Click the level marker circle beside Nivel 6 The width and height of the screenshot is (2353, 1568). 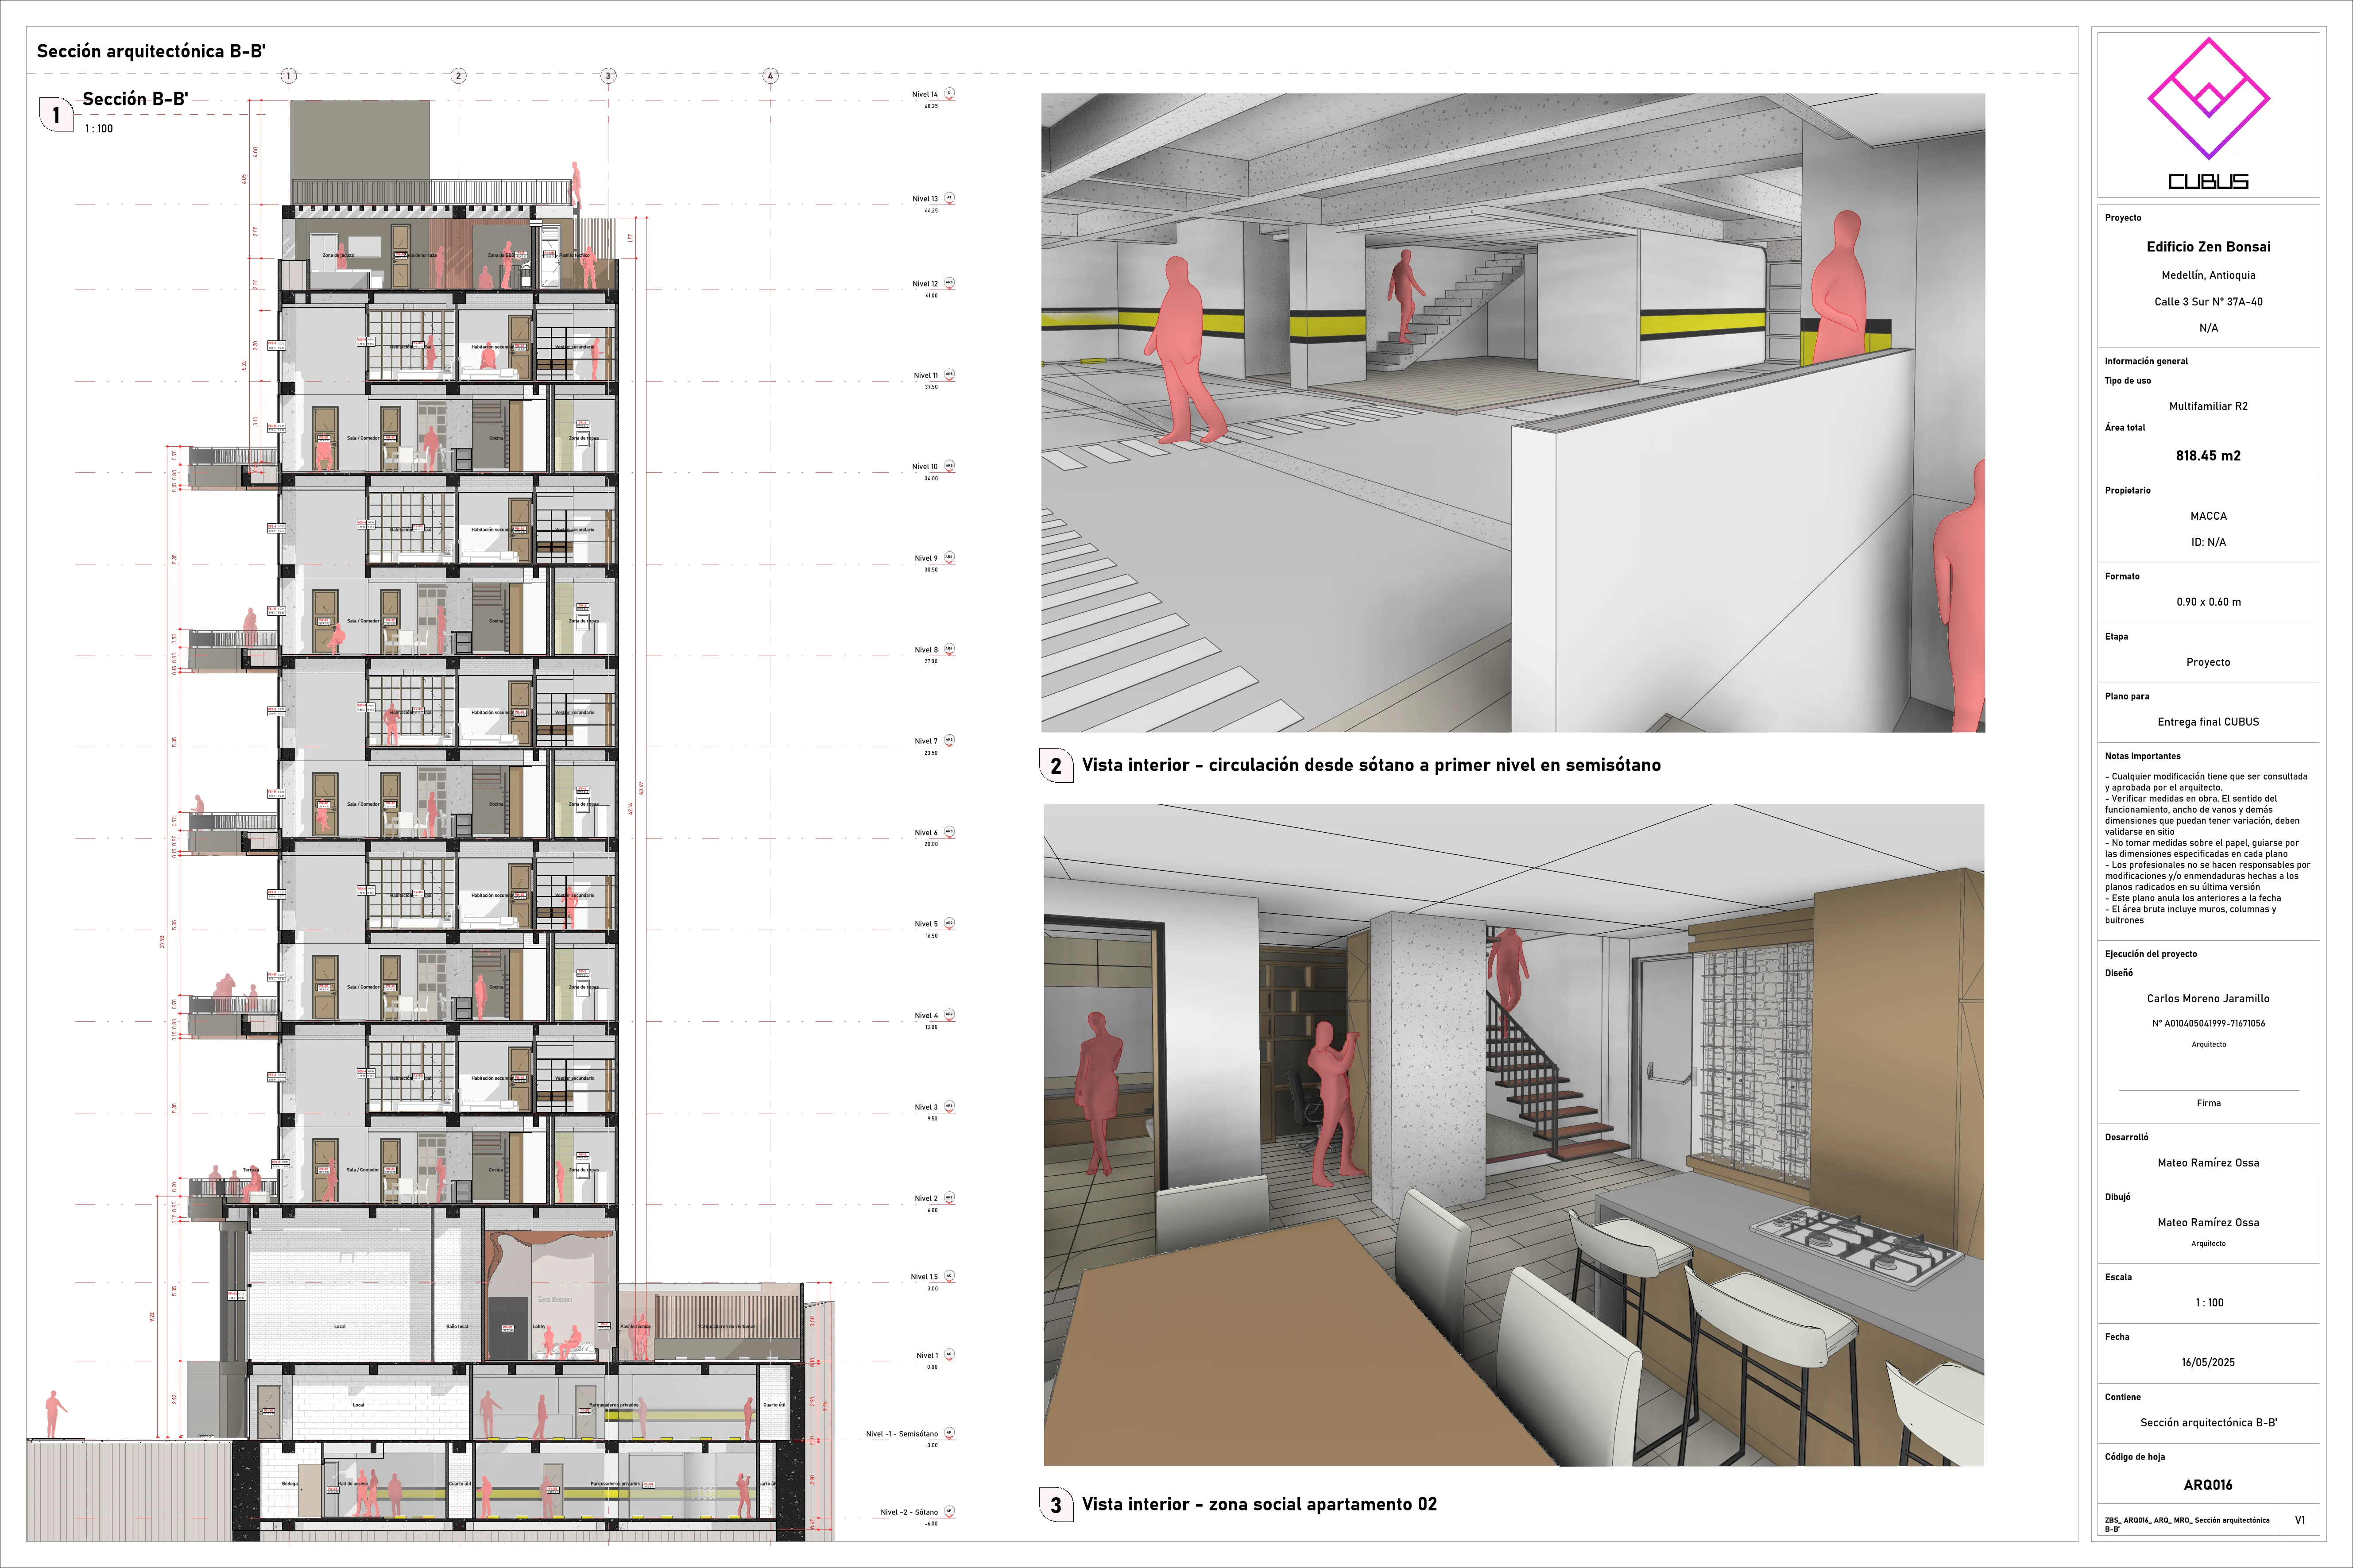pyautogui.click(x=949, y=832)
